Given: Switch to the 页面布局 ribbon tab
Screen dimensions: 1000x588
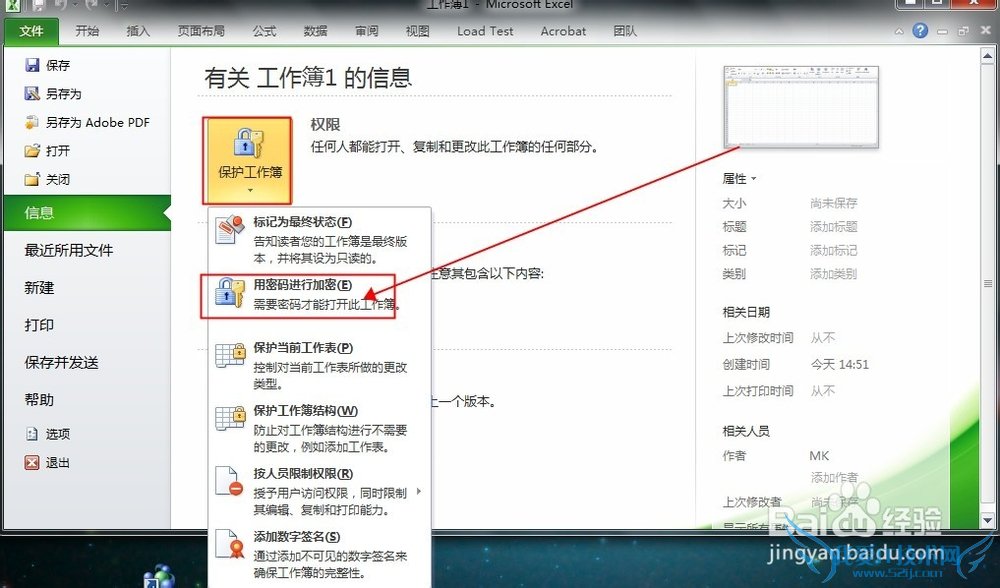Looking at the screenshot, I should pyautogui.click(x=201, y=31).
